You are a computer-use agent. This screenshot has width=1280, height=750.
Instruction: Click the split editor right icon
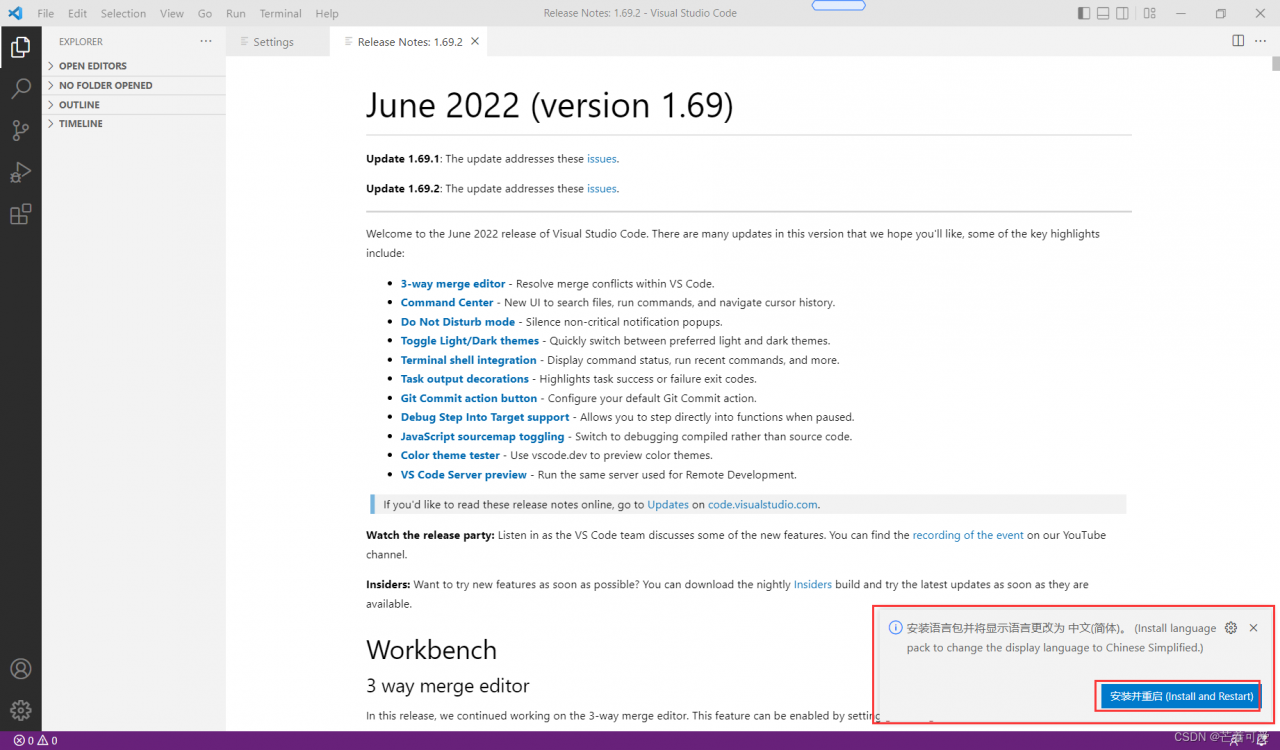click(1238, 41)
